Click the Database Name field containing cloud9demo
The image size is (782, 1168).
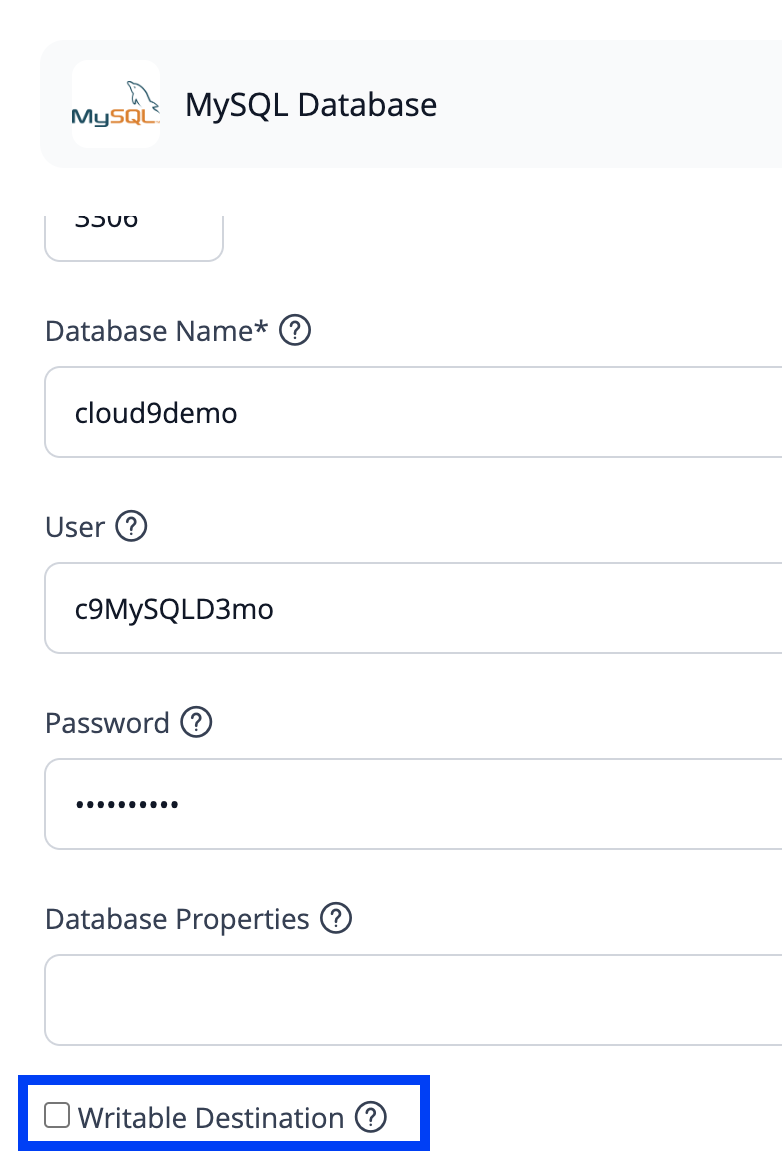tap(413, 412)
